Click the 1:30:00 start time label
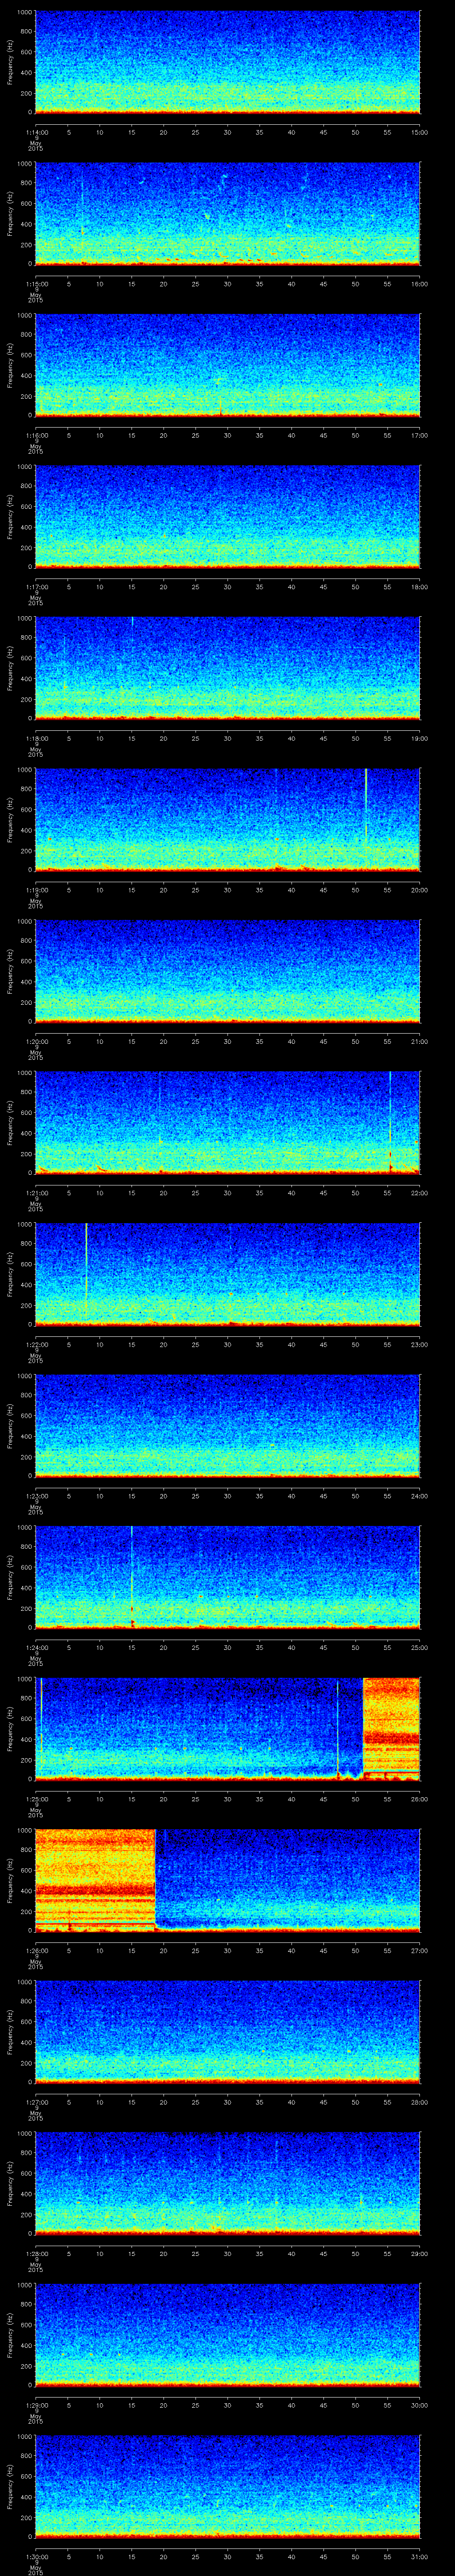 (x=36, y=2557)
